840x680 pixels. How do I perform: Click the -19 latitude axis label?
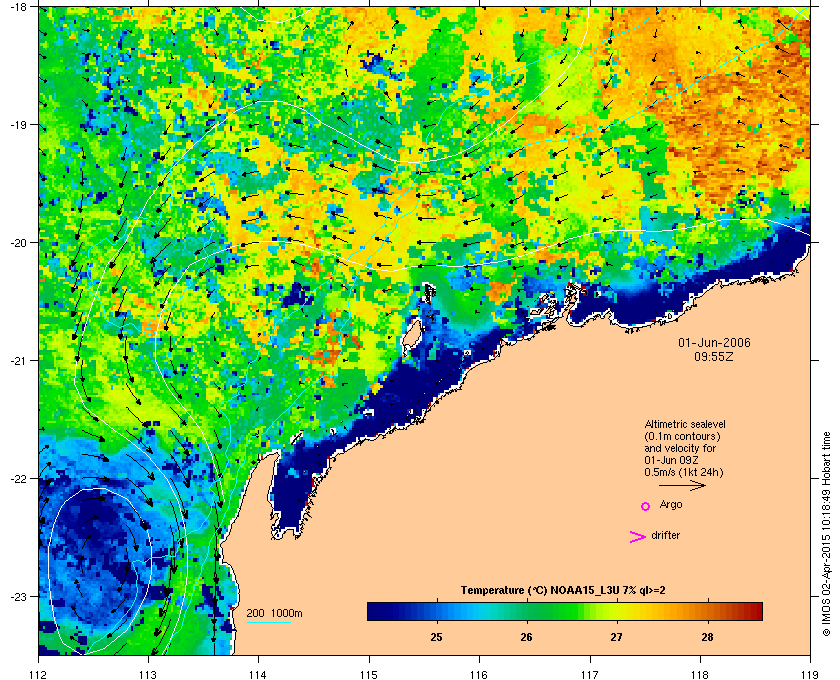(x=19, y=124)
